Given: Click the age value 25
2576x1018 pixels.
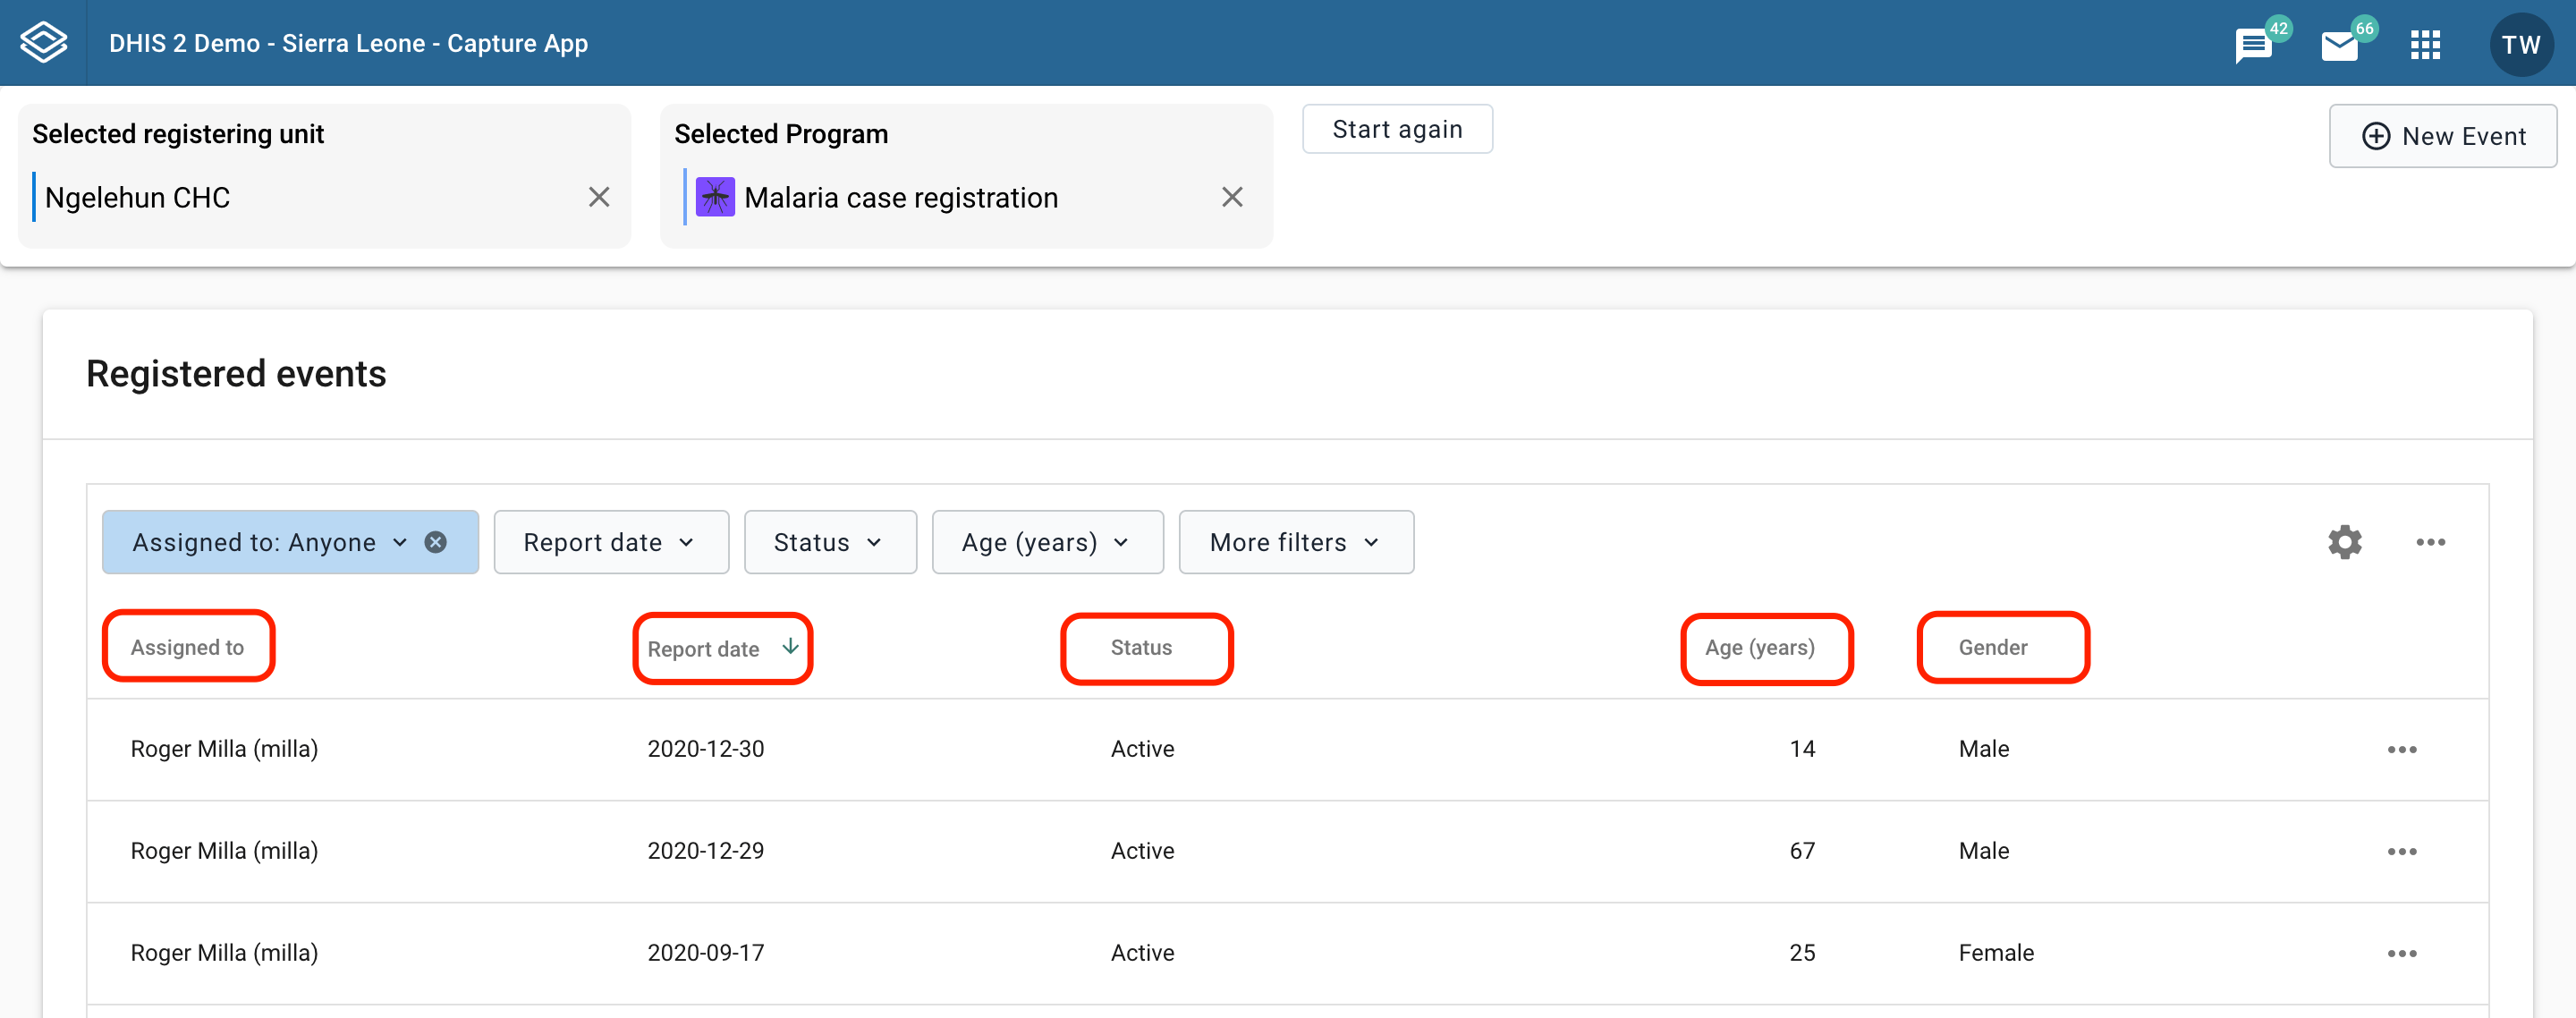Looking at the screenshot, I should tap(1802, 953).
